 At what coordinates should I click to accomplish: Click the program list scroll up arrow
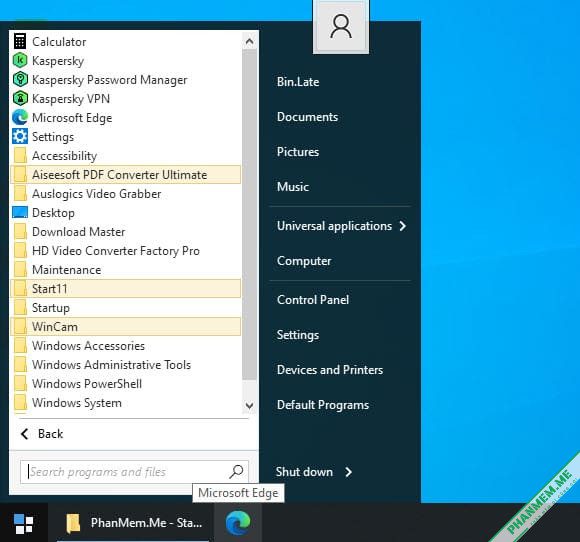click(249, 41)
